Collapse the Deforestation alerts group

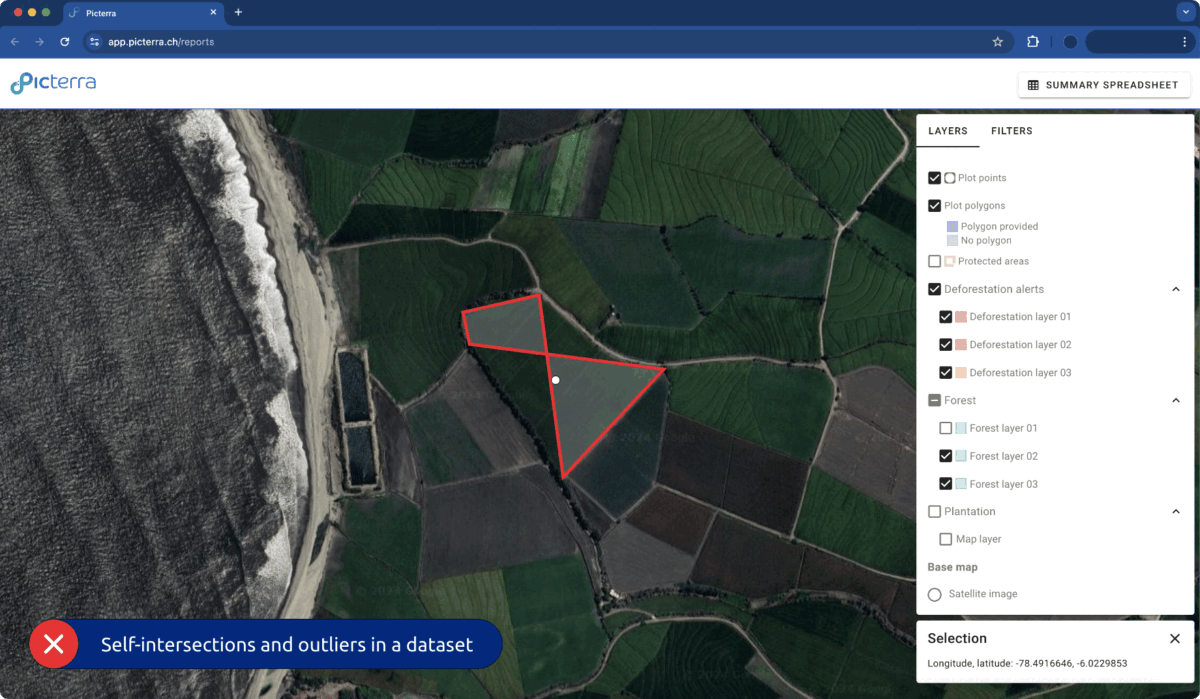click(x=1176, y=289)
